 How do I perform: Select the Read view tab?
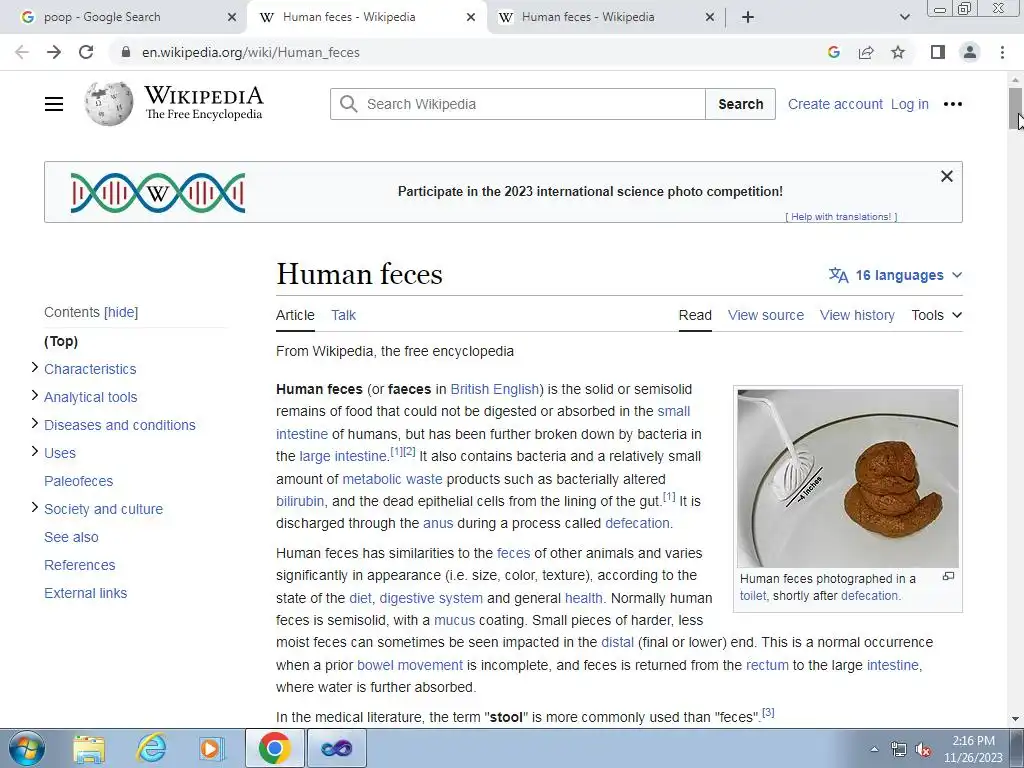point(695,315)
